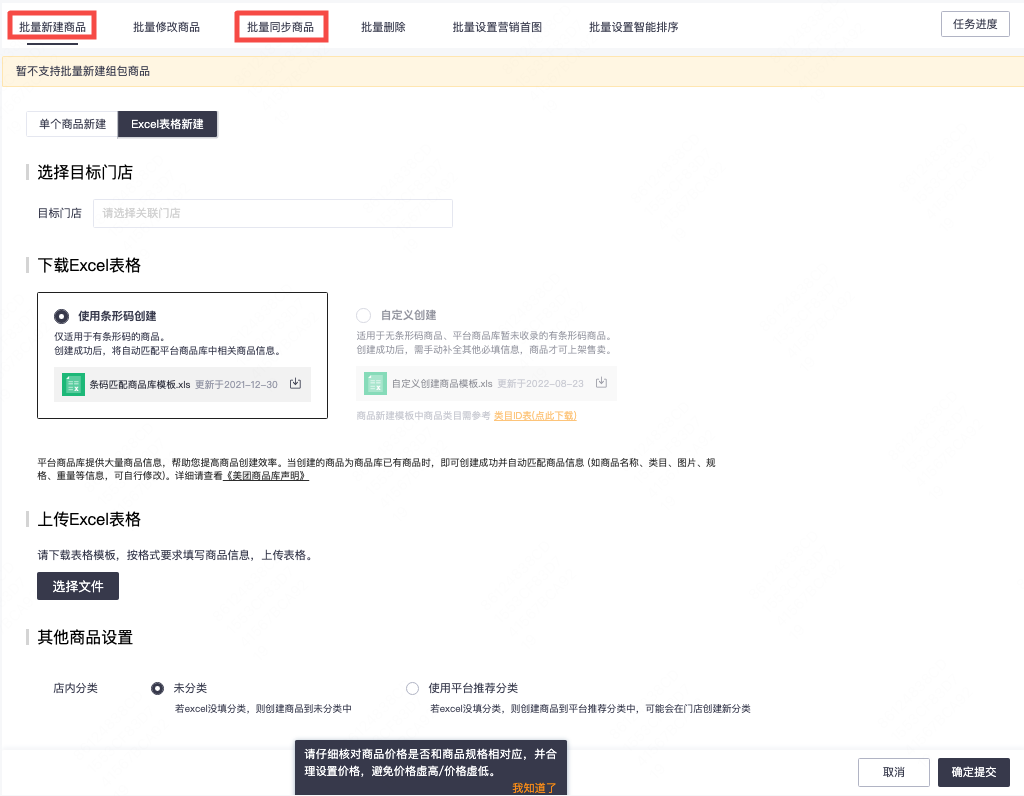This screenshot has width=1024, height=796.
Task: Switch to 单个商品新建 mode
Action: pyautogui.click(x=72, y=124)
